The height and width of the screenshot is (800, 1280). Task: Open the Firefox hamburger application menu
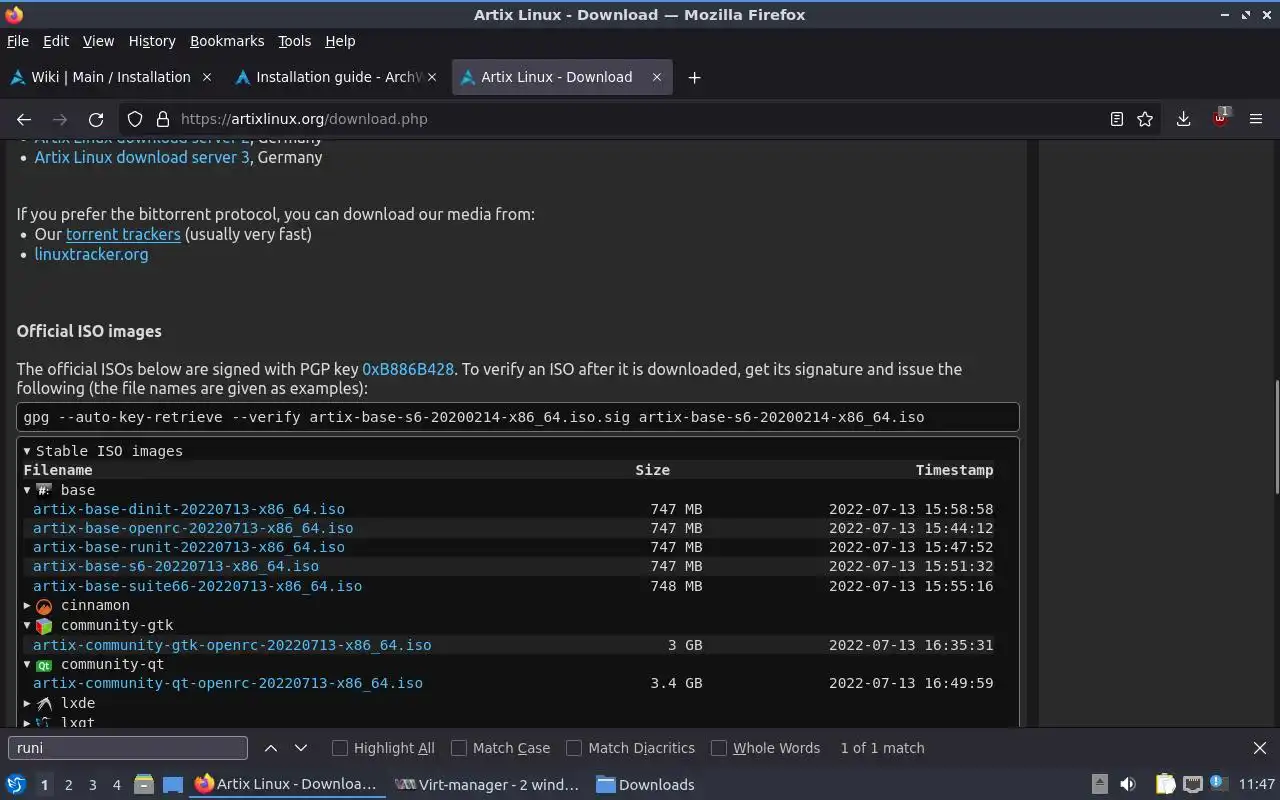tap(1257, 119)
